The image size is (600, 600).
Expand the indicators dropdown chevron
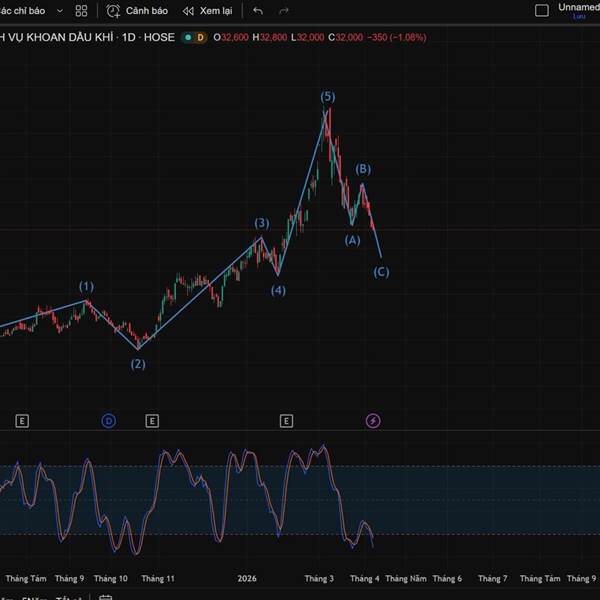pos(59,11)
